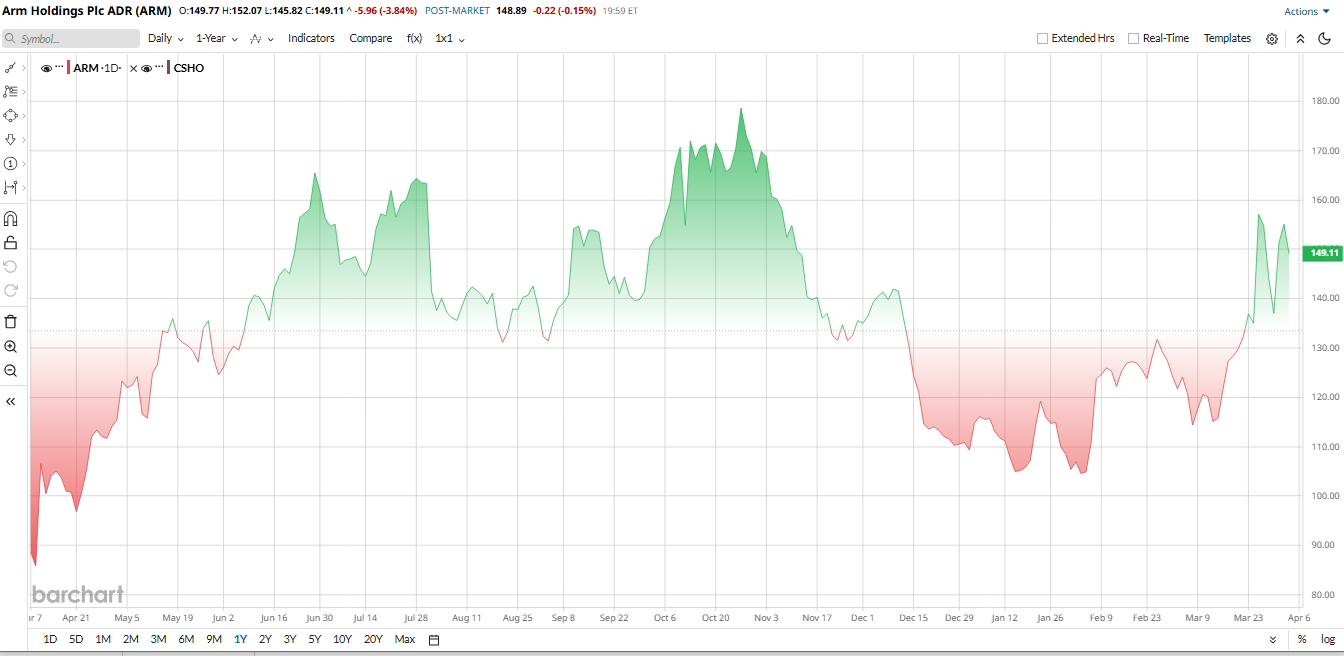Expand the trend line tool submenu arrow
The image size is (1344, 656).
[24, 68]
